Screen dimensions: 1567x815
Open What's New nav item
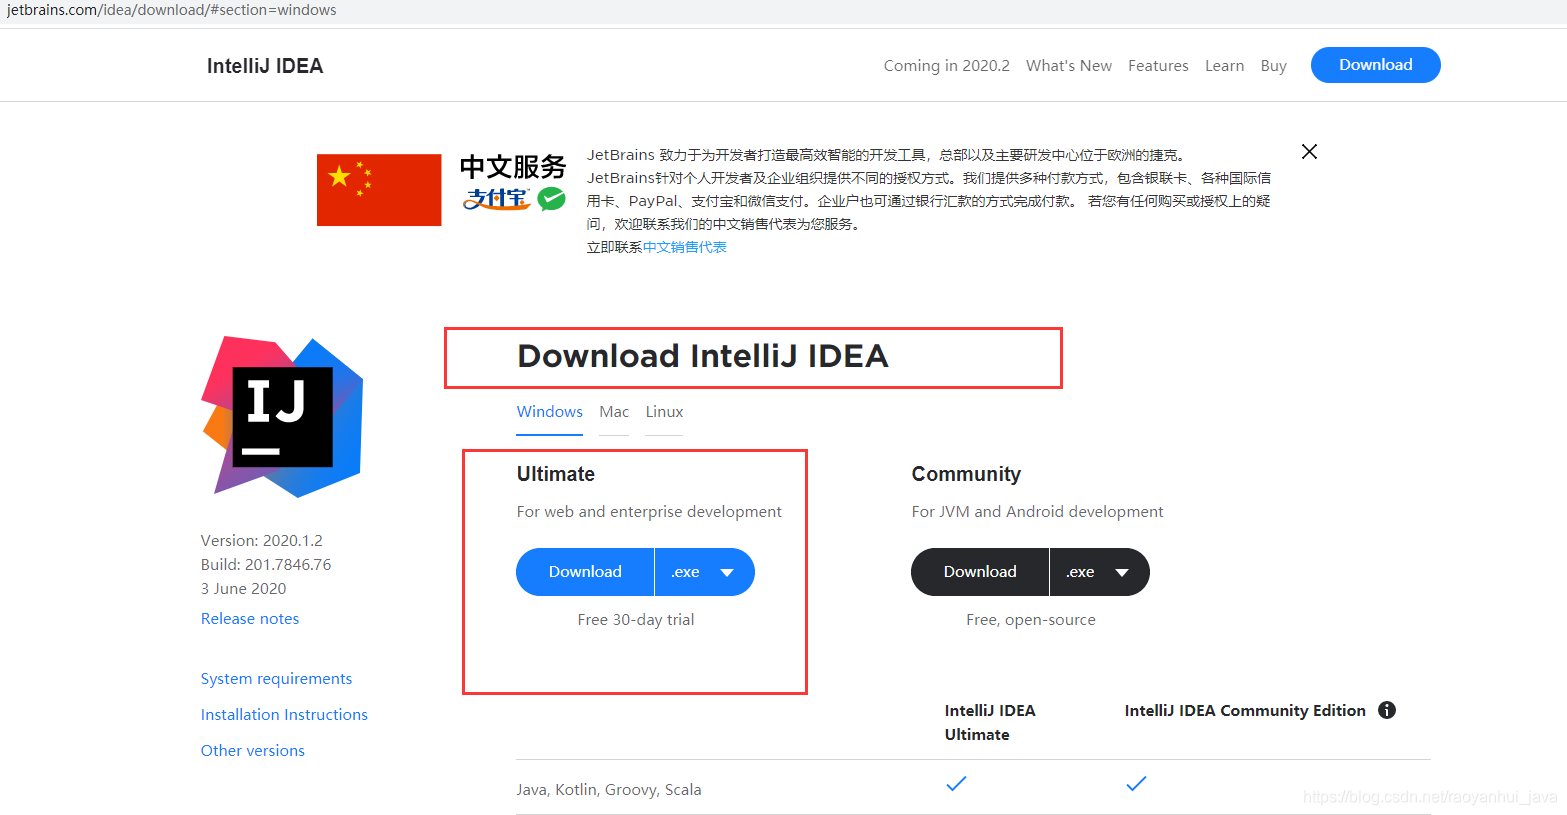point(1069,66)
